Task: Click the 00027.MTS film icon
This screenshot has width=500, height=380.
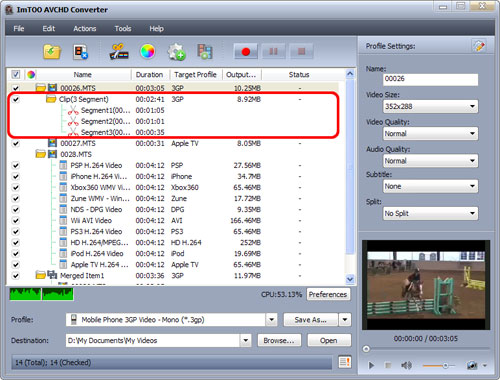Action: tap(52, 143)
